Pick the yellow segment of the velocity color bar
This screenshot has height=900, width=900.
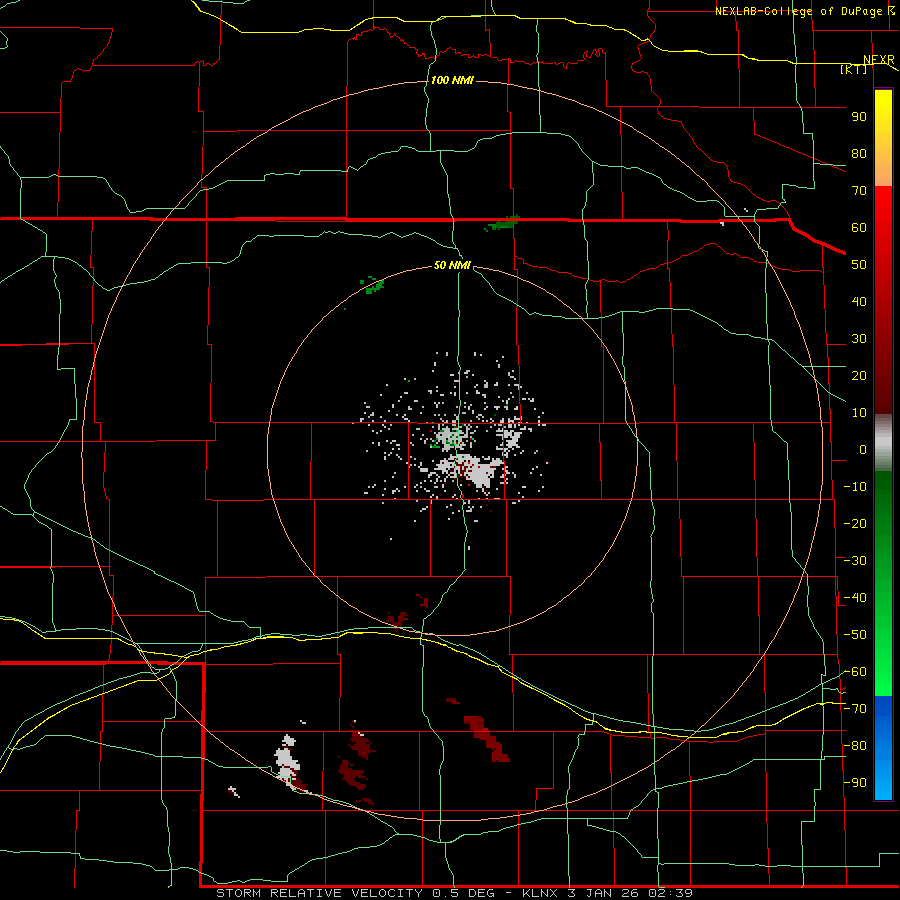point(883,138)
